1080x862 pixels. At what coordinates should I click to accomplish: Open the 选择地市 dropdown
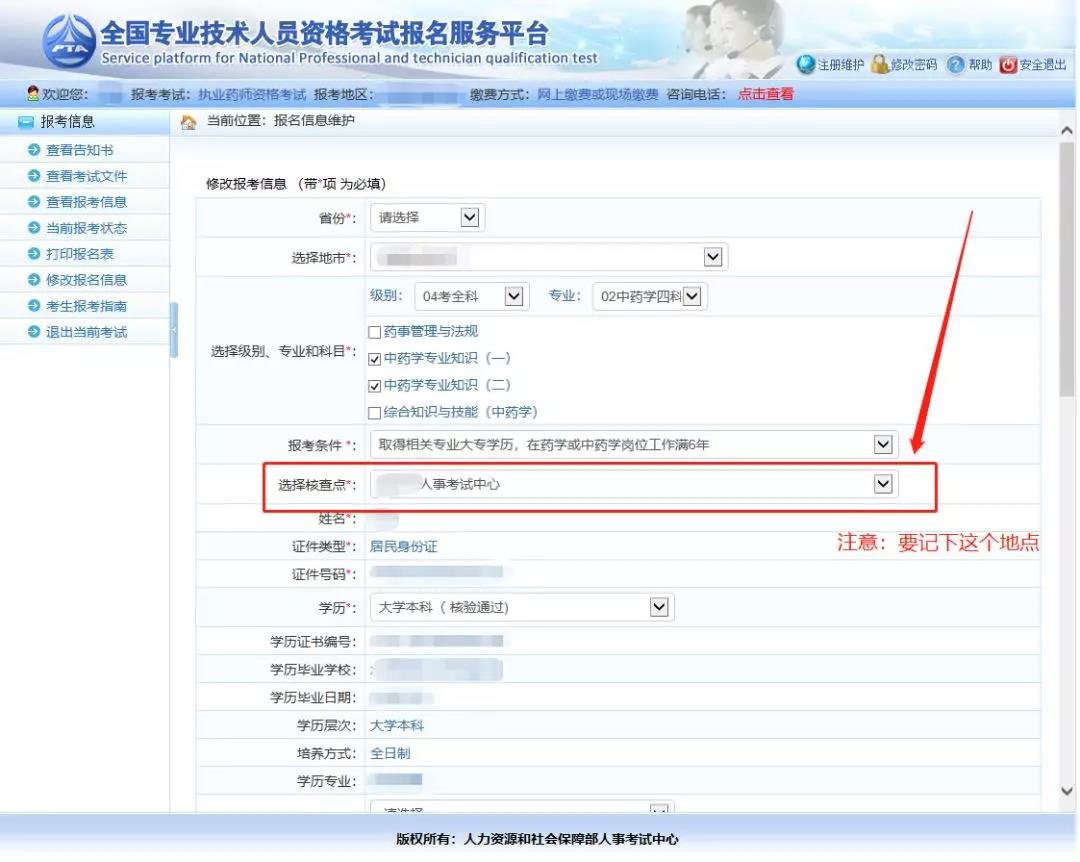(x=549, y=257)
